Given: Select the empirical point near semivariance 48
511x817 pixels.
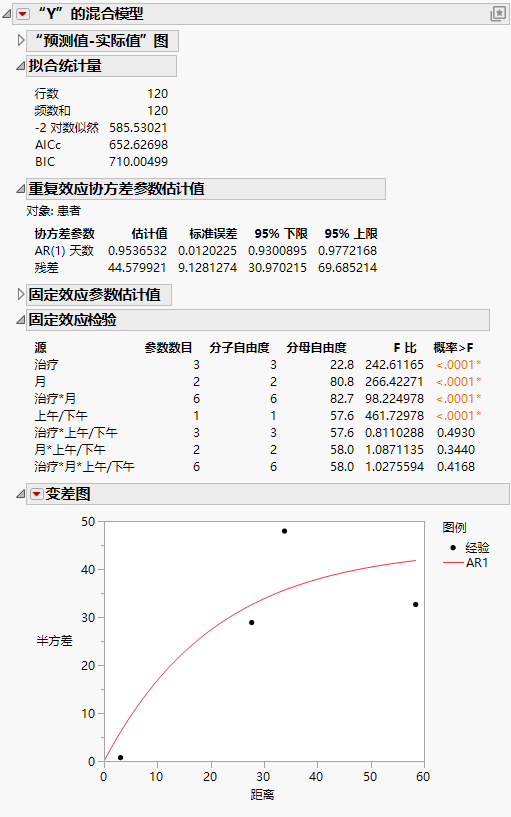Looking at the screenshot, I should 284,531.
